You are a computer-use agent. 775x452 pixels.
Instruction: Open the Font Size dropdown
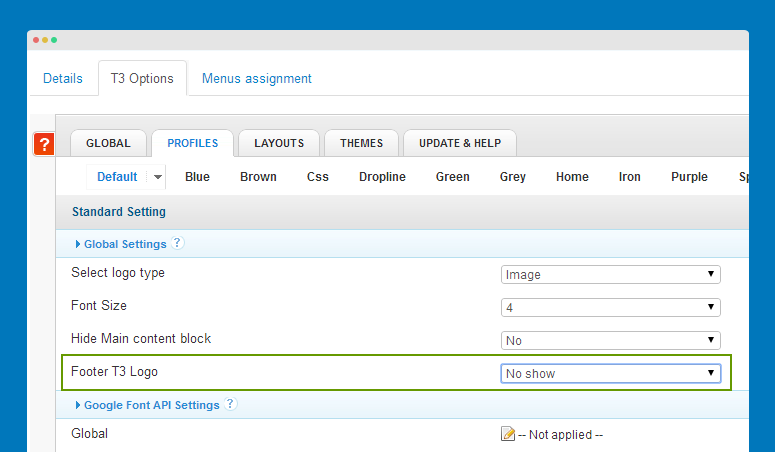coord(610,307)
